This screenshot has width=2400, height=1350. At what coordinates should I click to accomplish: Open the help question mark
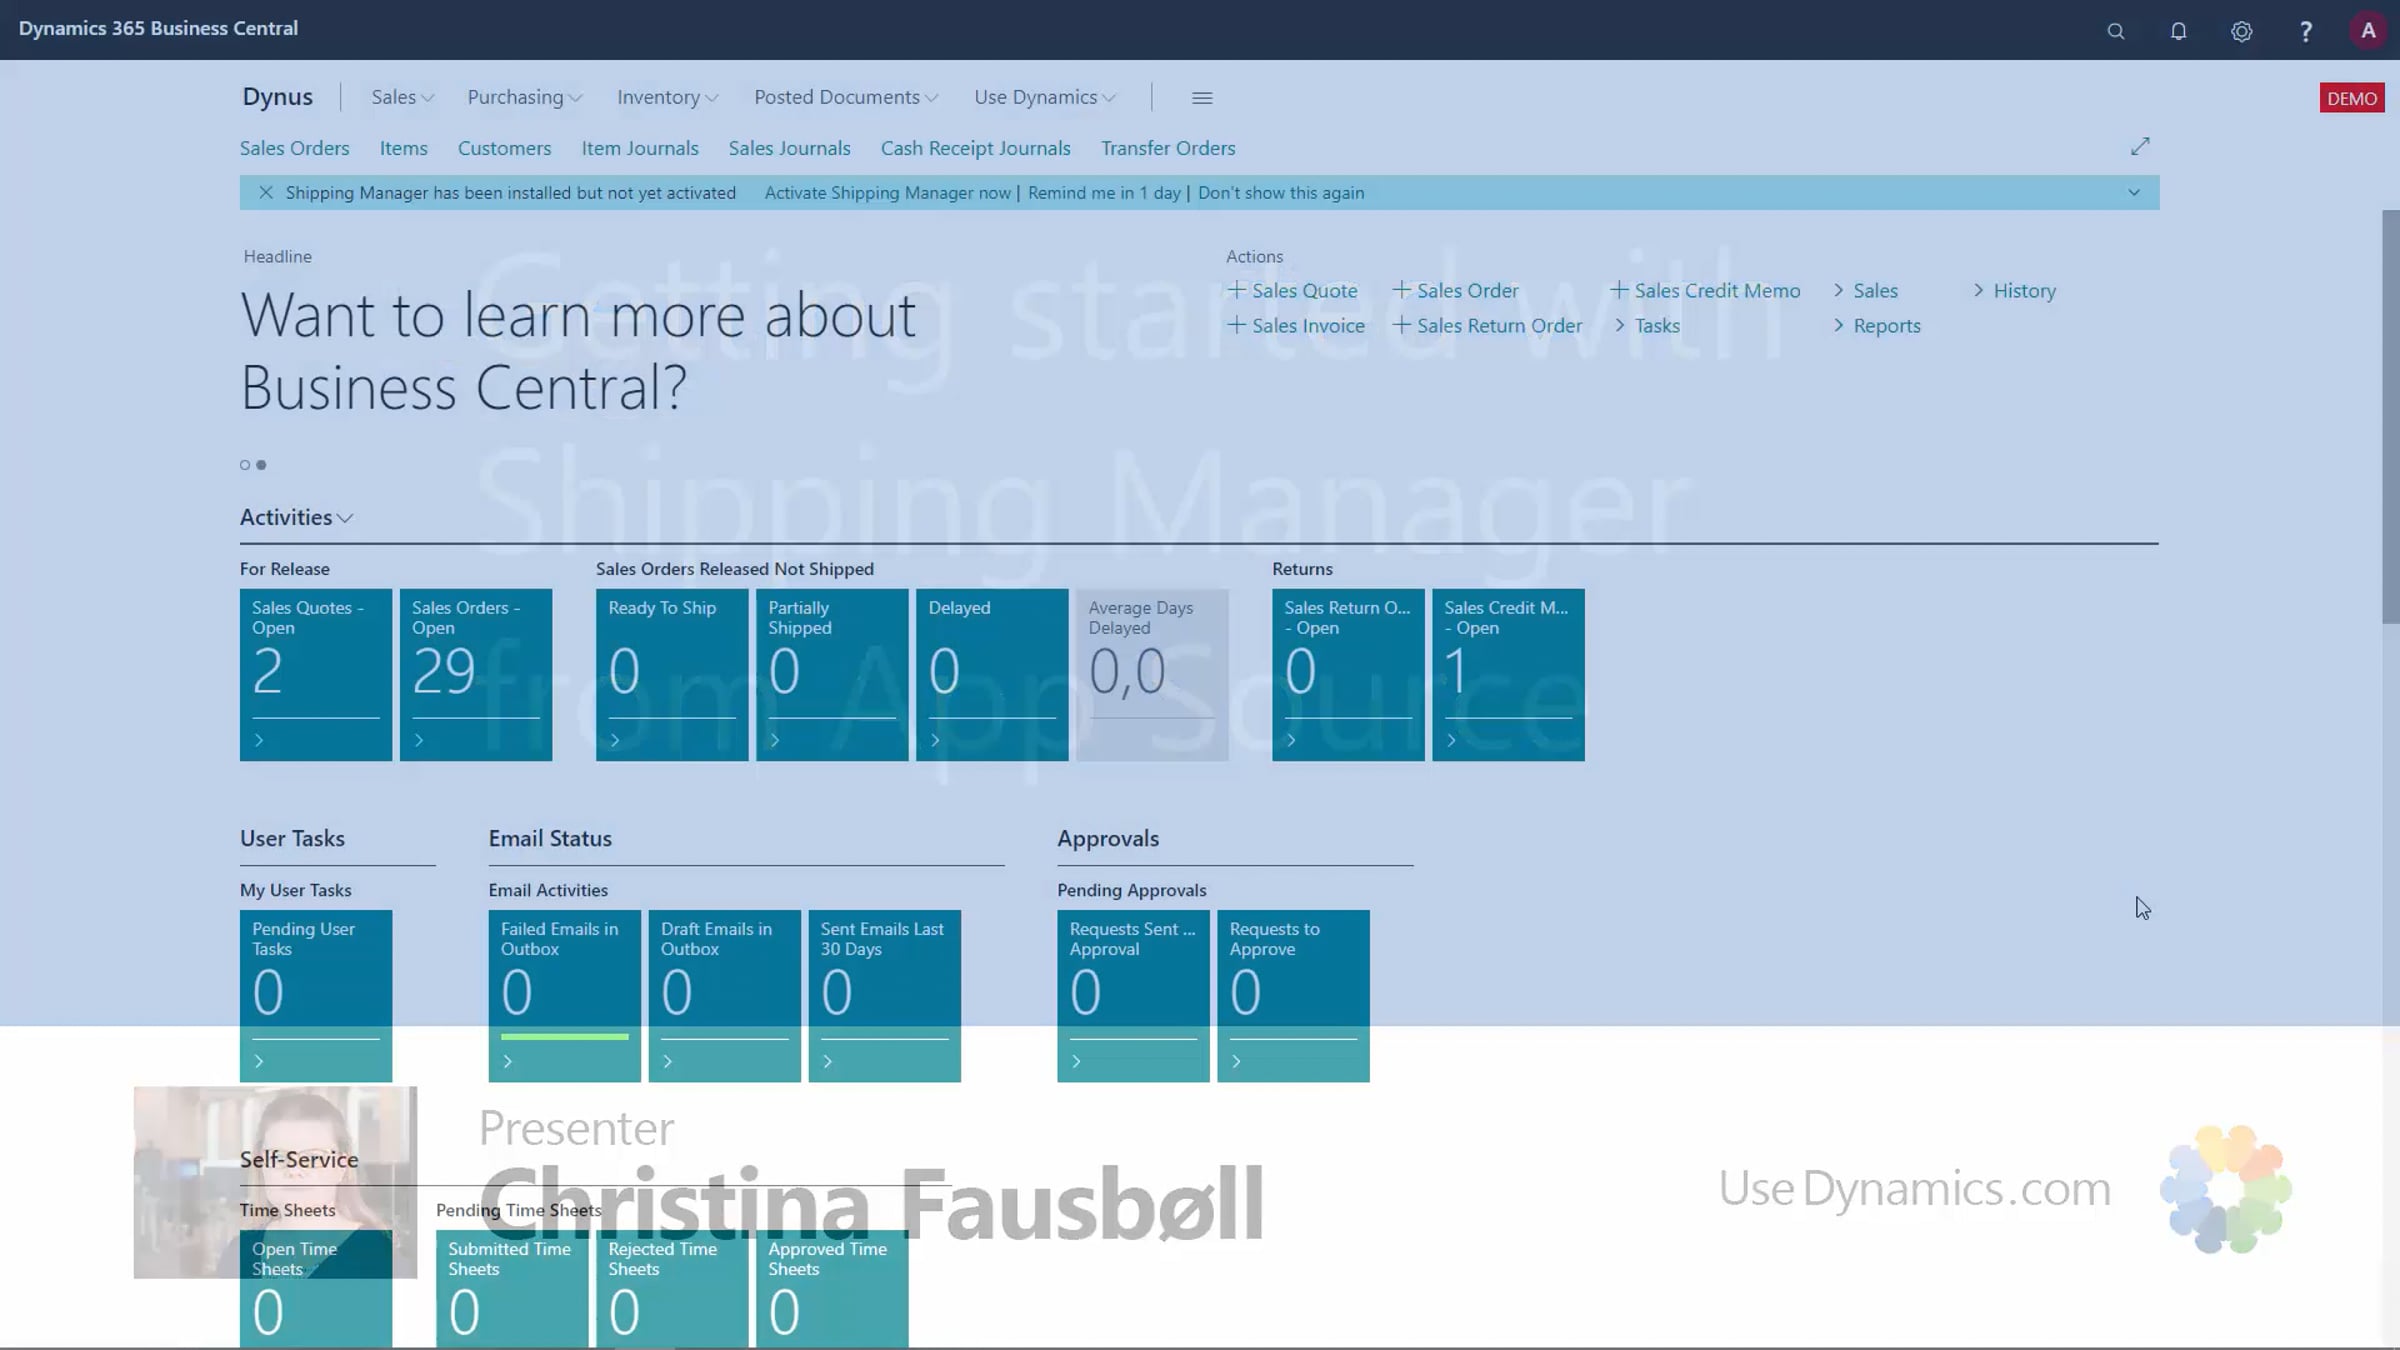tap(2305, 31)
